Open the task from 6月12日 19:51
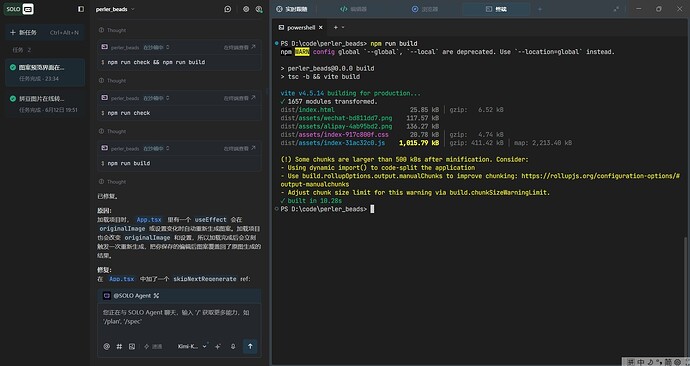 coord(44,104)
